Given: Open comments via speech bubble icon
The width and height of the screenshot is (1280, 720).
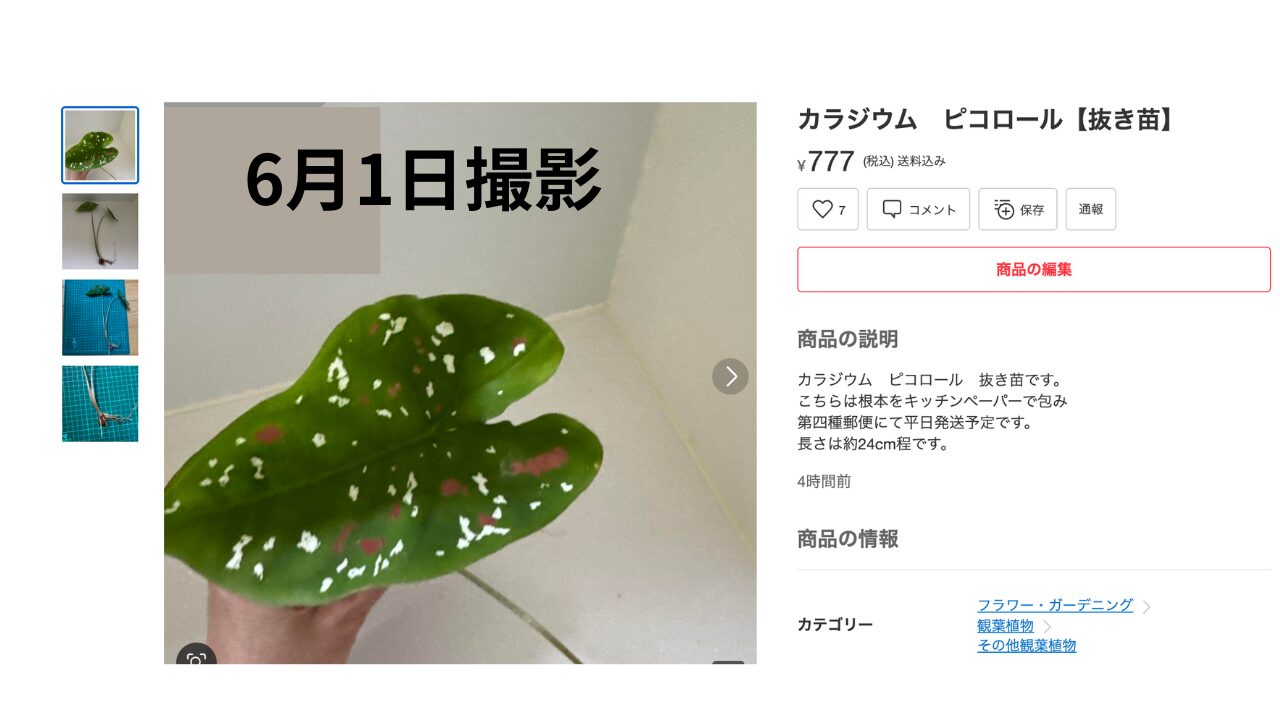Looking at the screenshot, I should (892, 209).
